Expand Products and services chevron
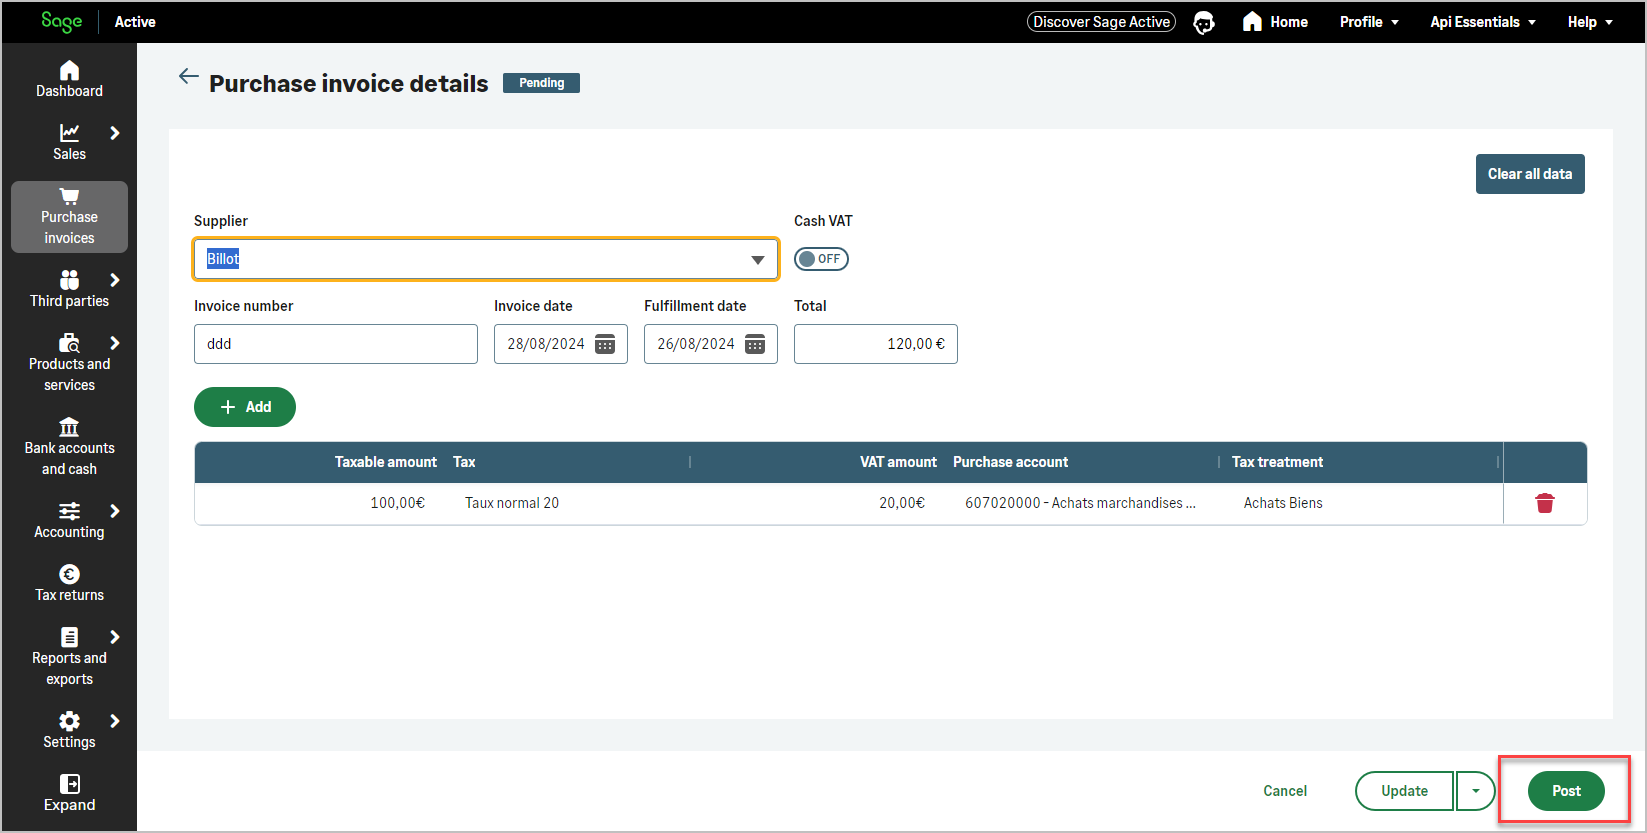Viewport: 1647px width, 833px height. click(115, 343)
